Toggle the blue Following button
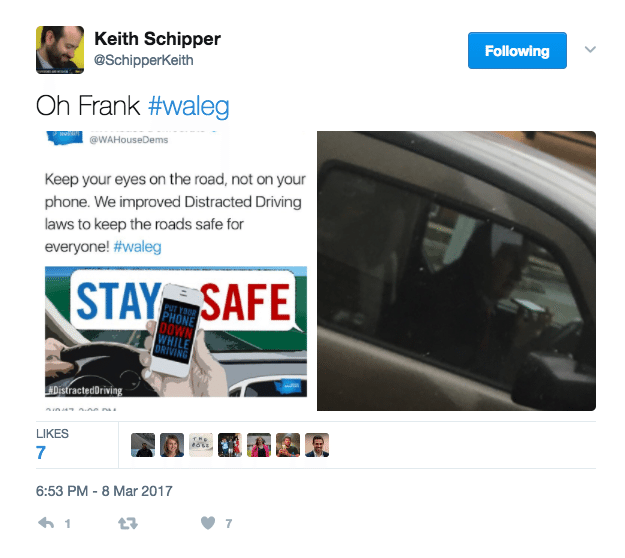This screenshot has height=558, width=625. (517, 51)
